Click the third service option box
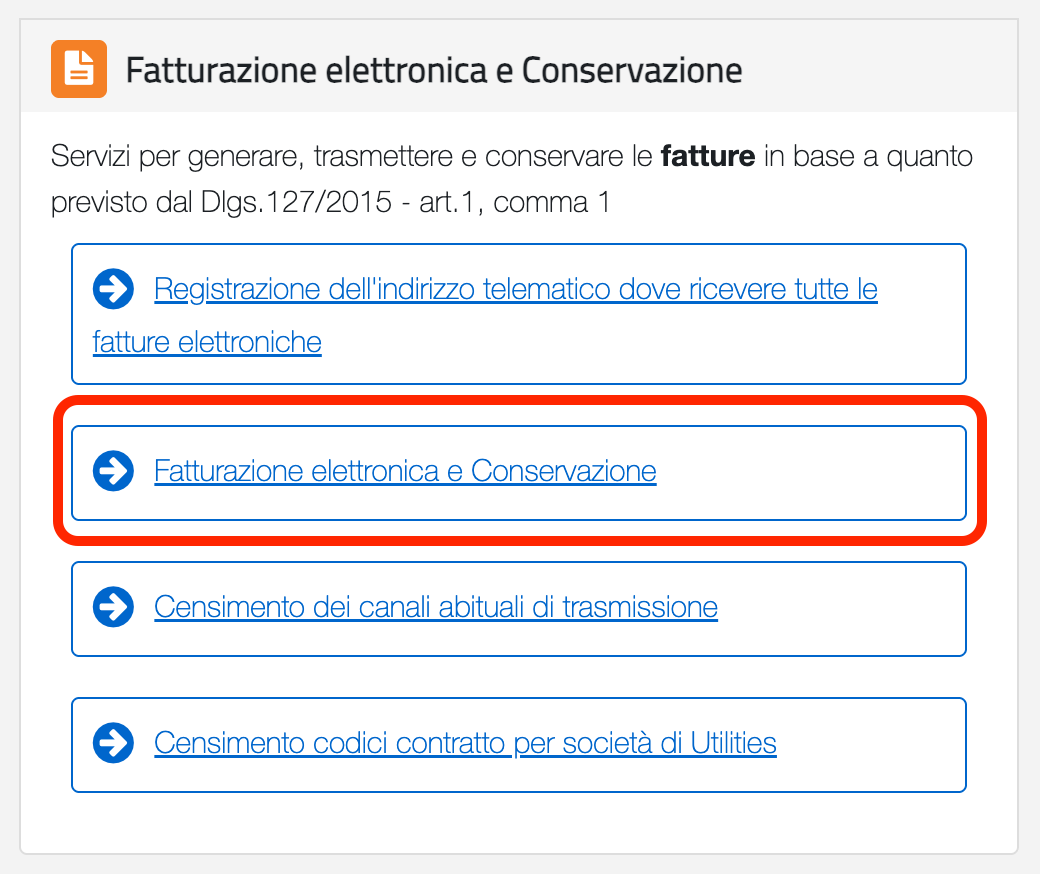 519,607
